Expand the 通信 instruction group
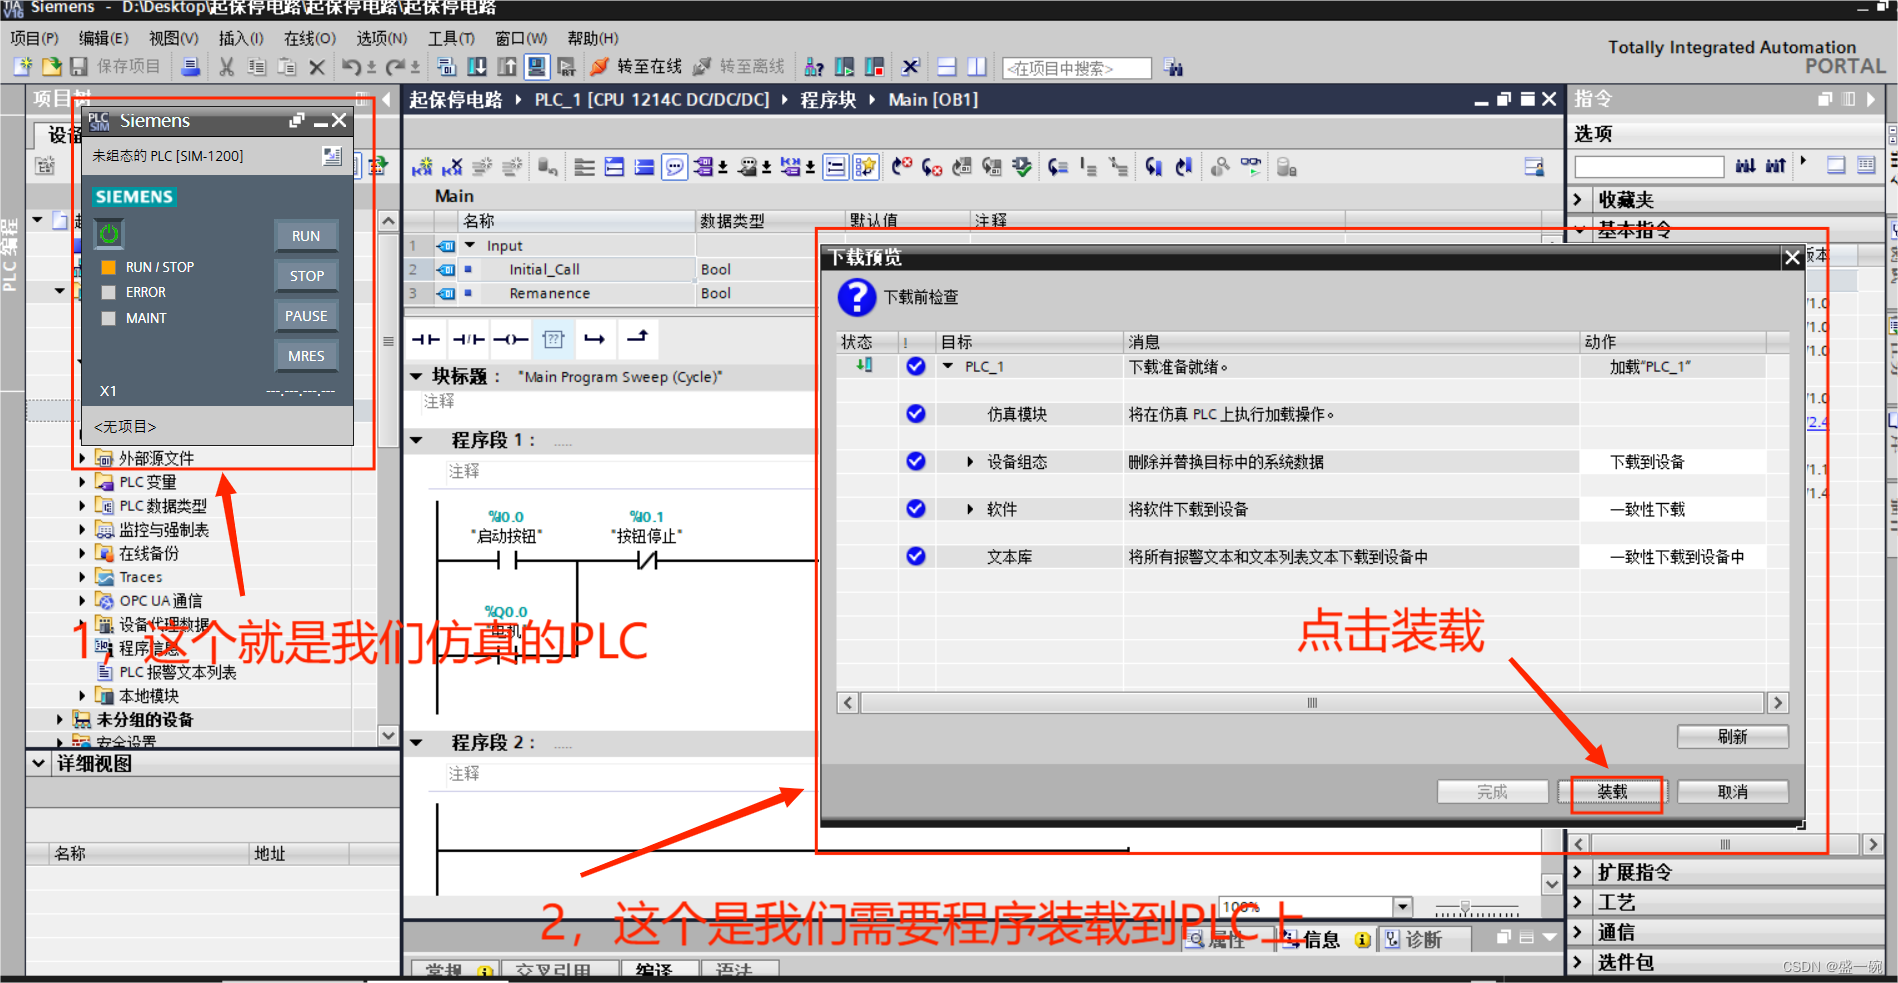The height and width of the screenshot is (983, 1898). (x=1578, y=932)
